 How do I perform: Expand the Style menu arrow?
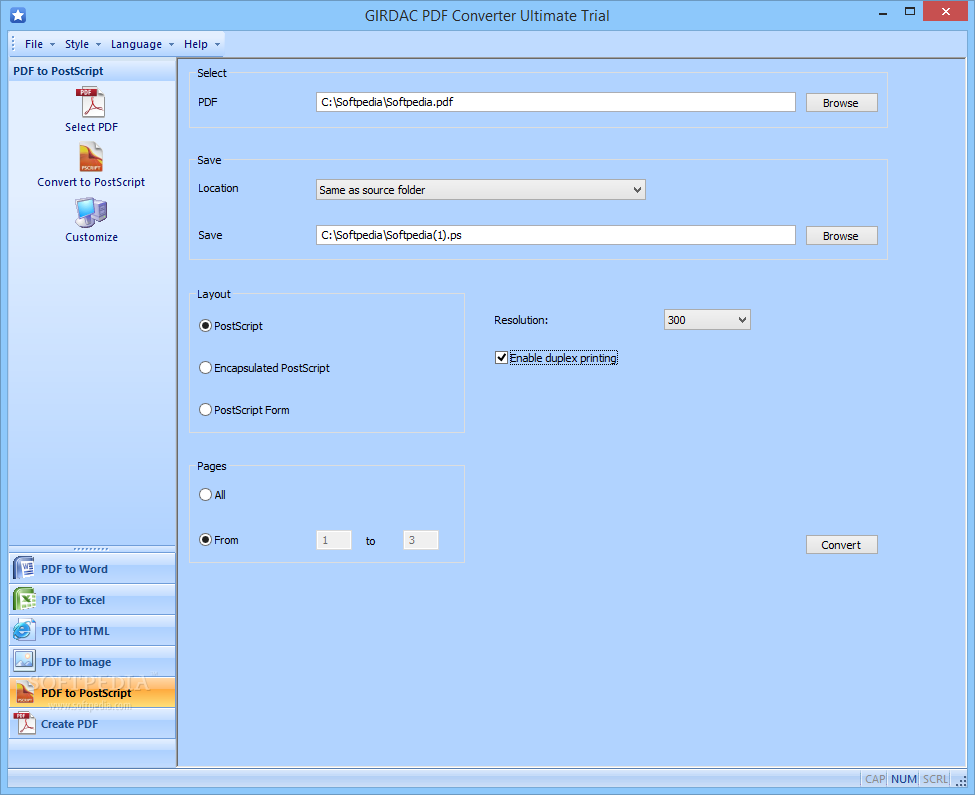(98, 45)
